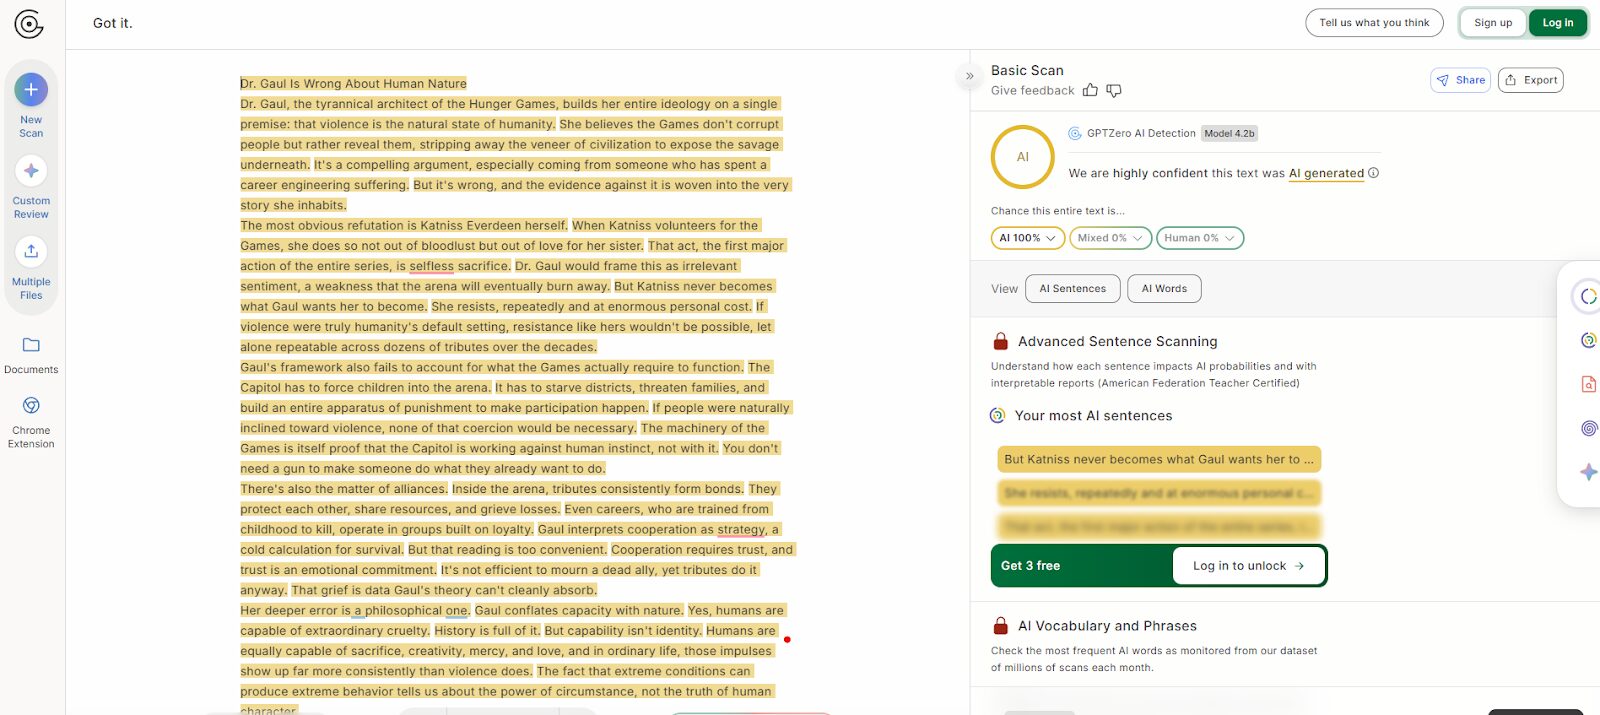
Task: Collapse the results panel with double chevron
Action: pyautogui.click(x=969, y=76)
